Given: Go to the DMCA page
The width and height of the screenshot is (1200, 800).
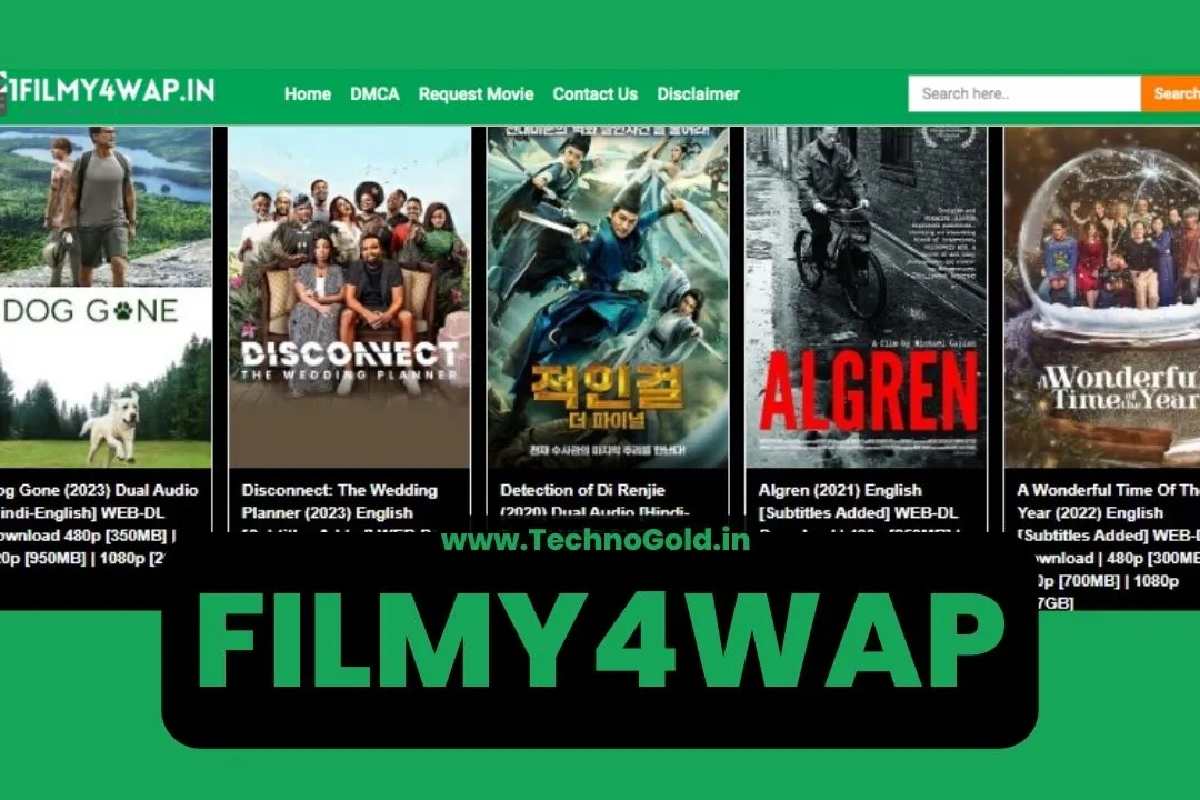Looking at the screenshot, I should [375, 94].
